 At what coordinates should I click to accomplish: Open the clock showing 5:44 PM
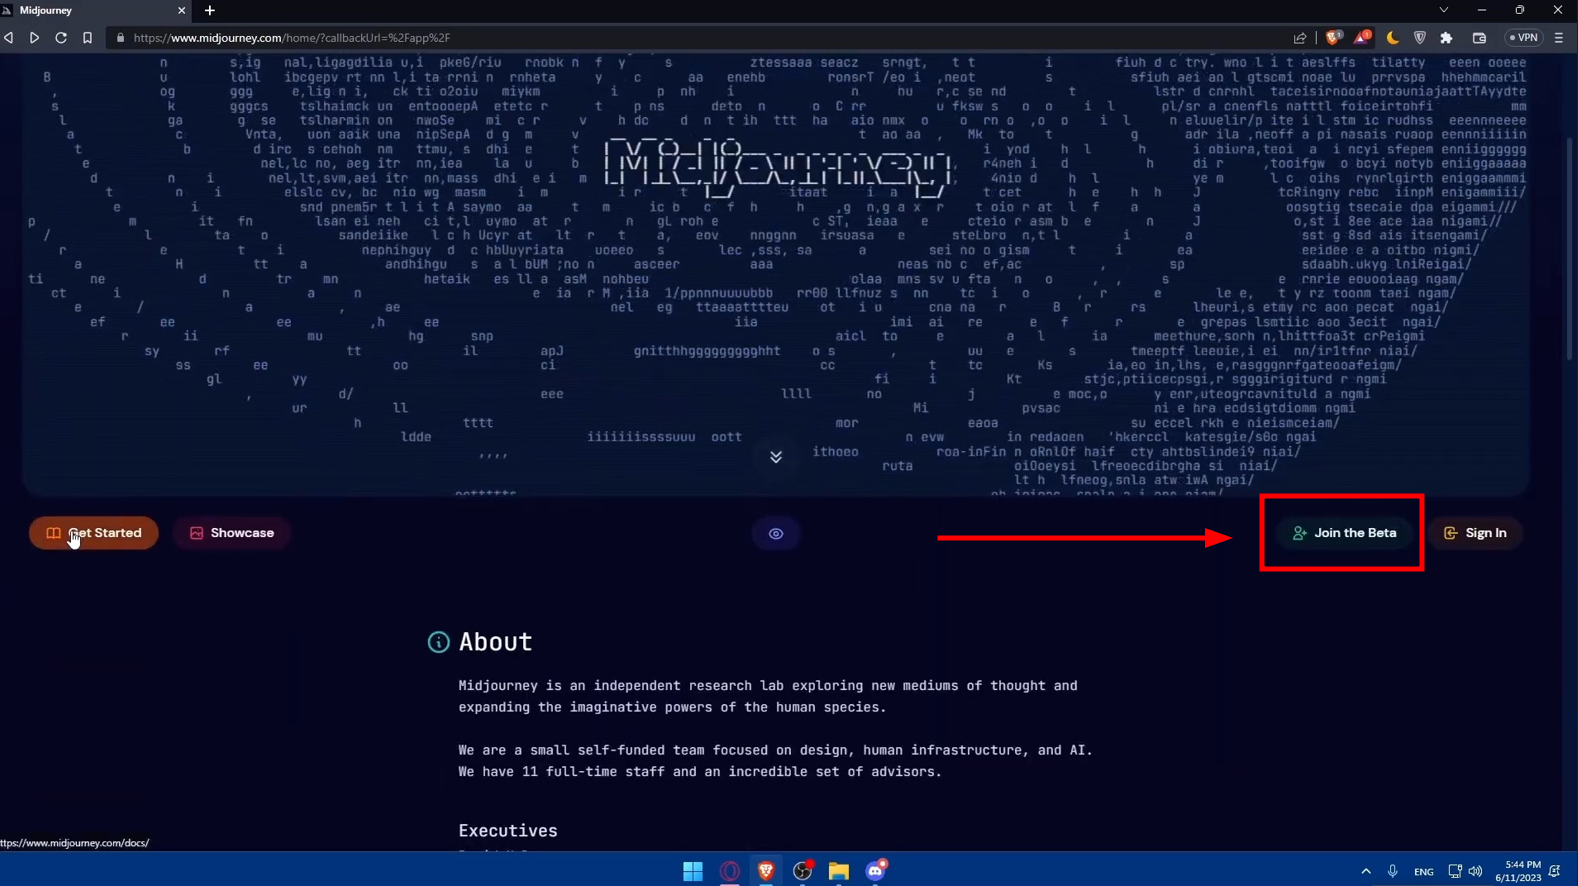tap(1518, 871)
